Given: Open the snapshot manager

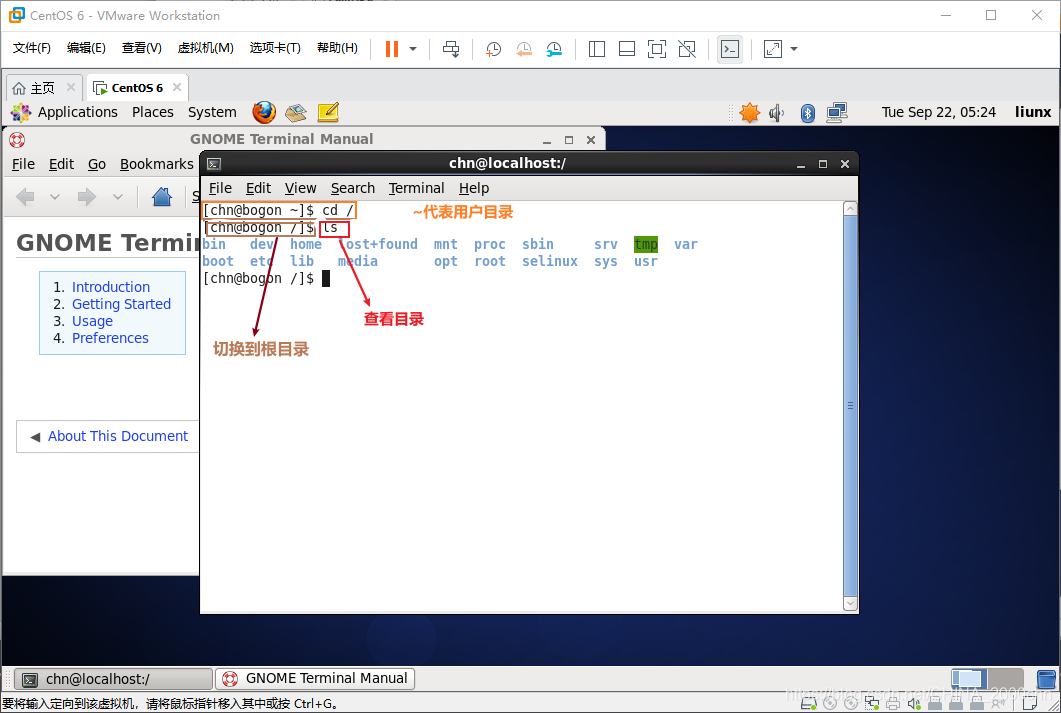Looking at the screenshot, I should pos(554,49).
